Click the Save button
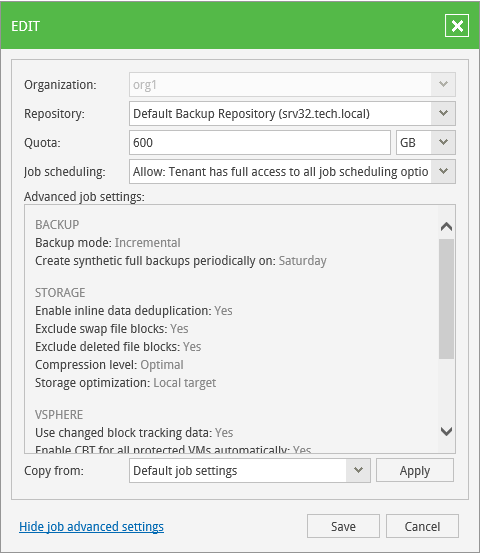The image size is (480, 553). 343,526
